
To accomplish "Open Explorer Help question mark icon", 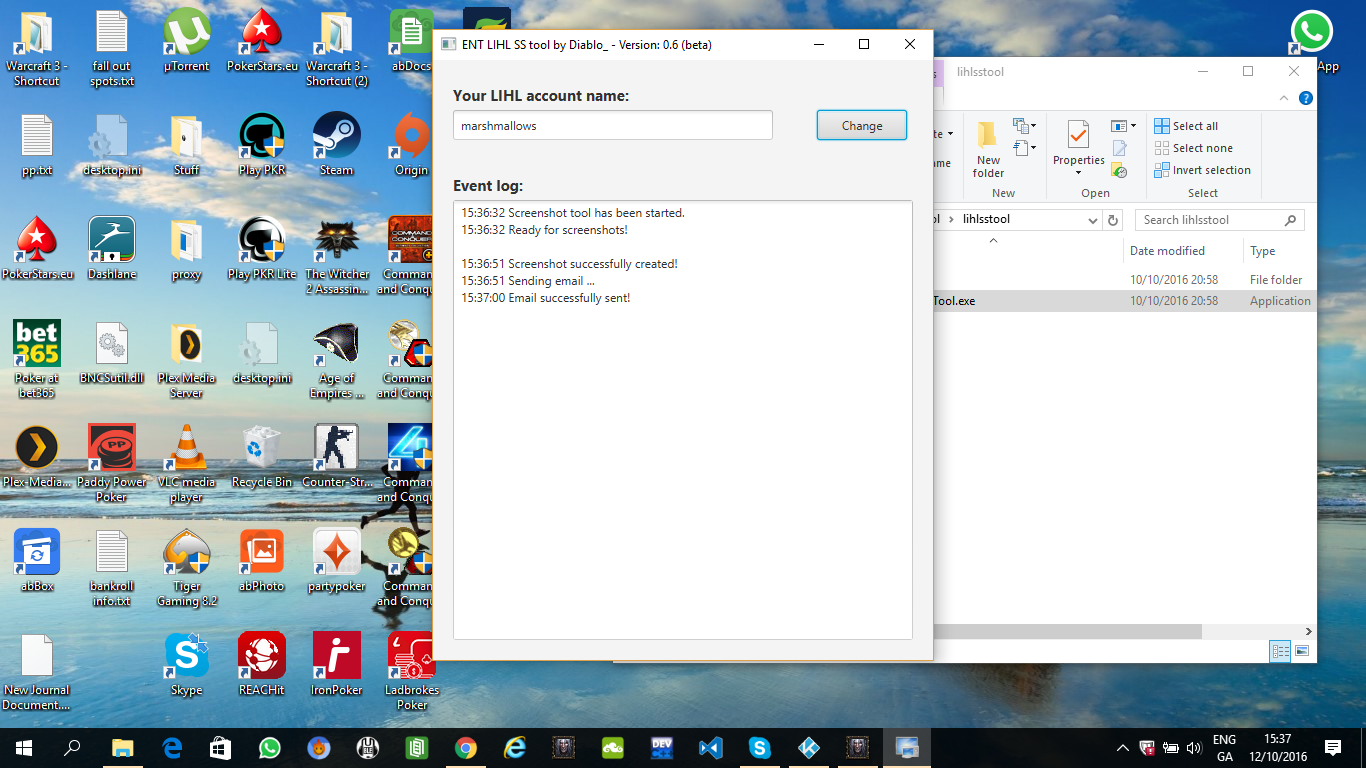I will pyautogui.click(x=1305, y=98).
